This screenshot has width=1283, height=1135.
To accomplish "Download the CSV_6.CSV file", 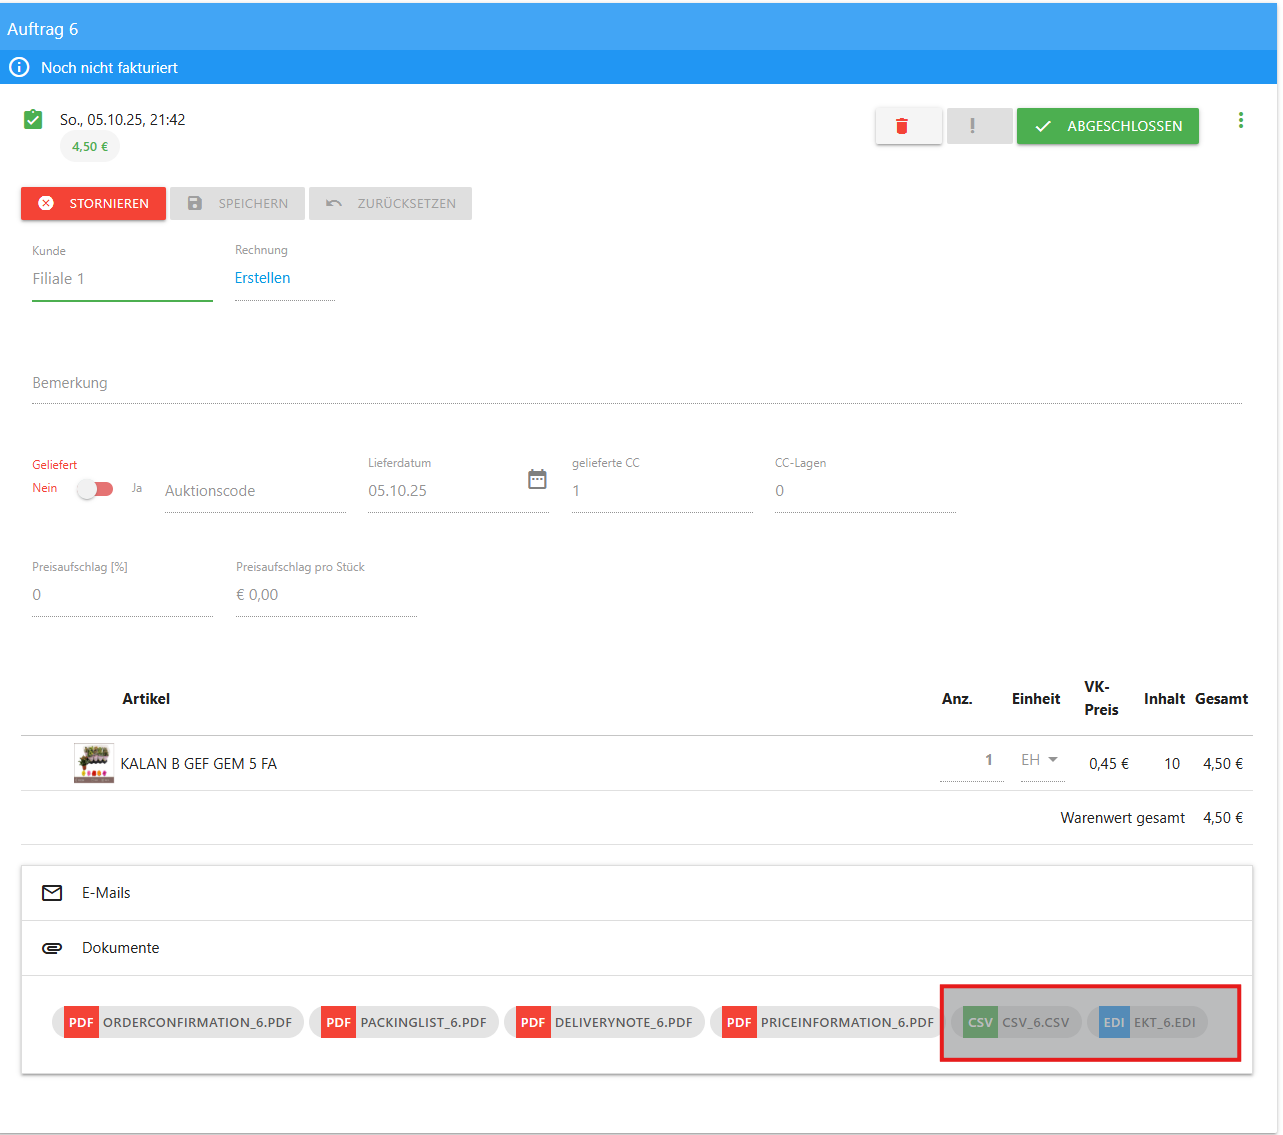I will click(1021, 1022).
